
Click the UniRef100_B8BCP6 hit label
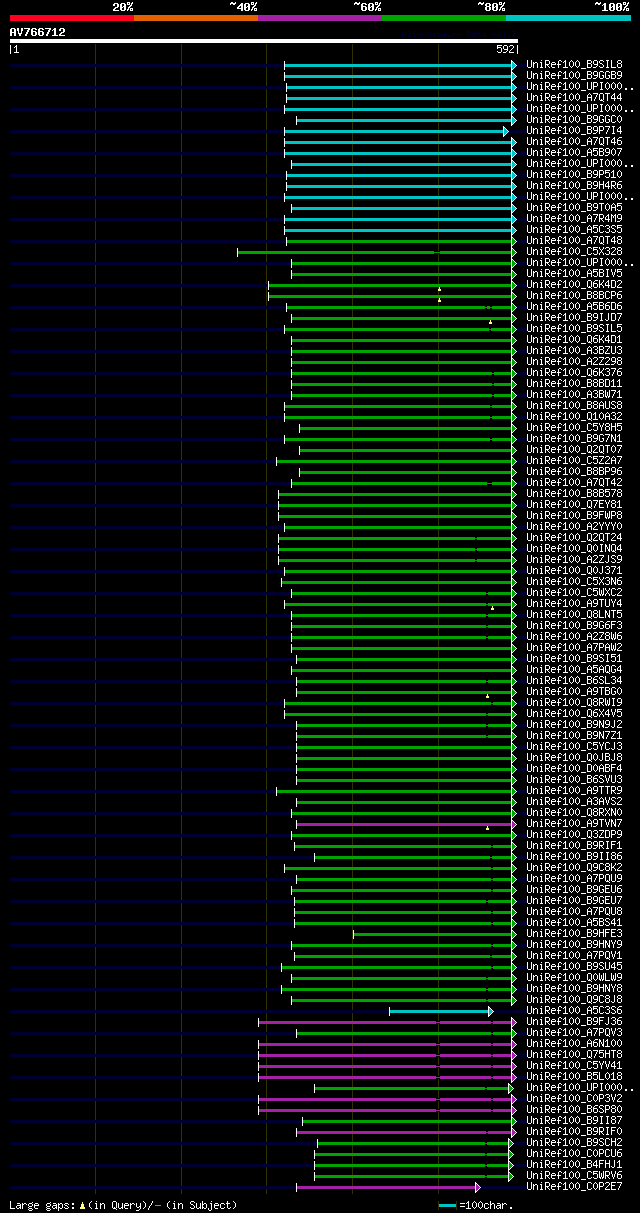(x=574, y=296)
